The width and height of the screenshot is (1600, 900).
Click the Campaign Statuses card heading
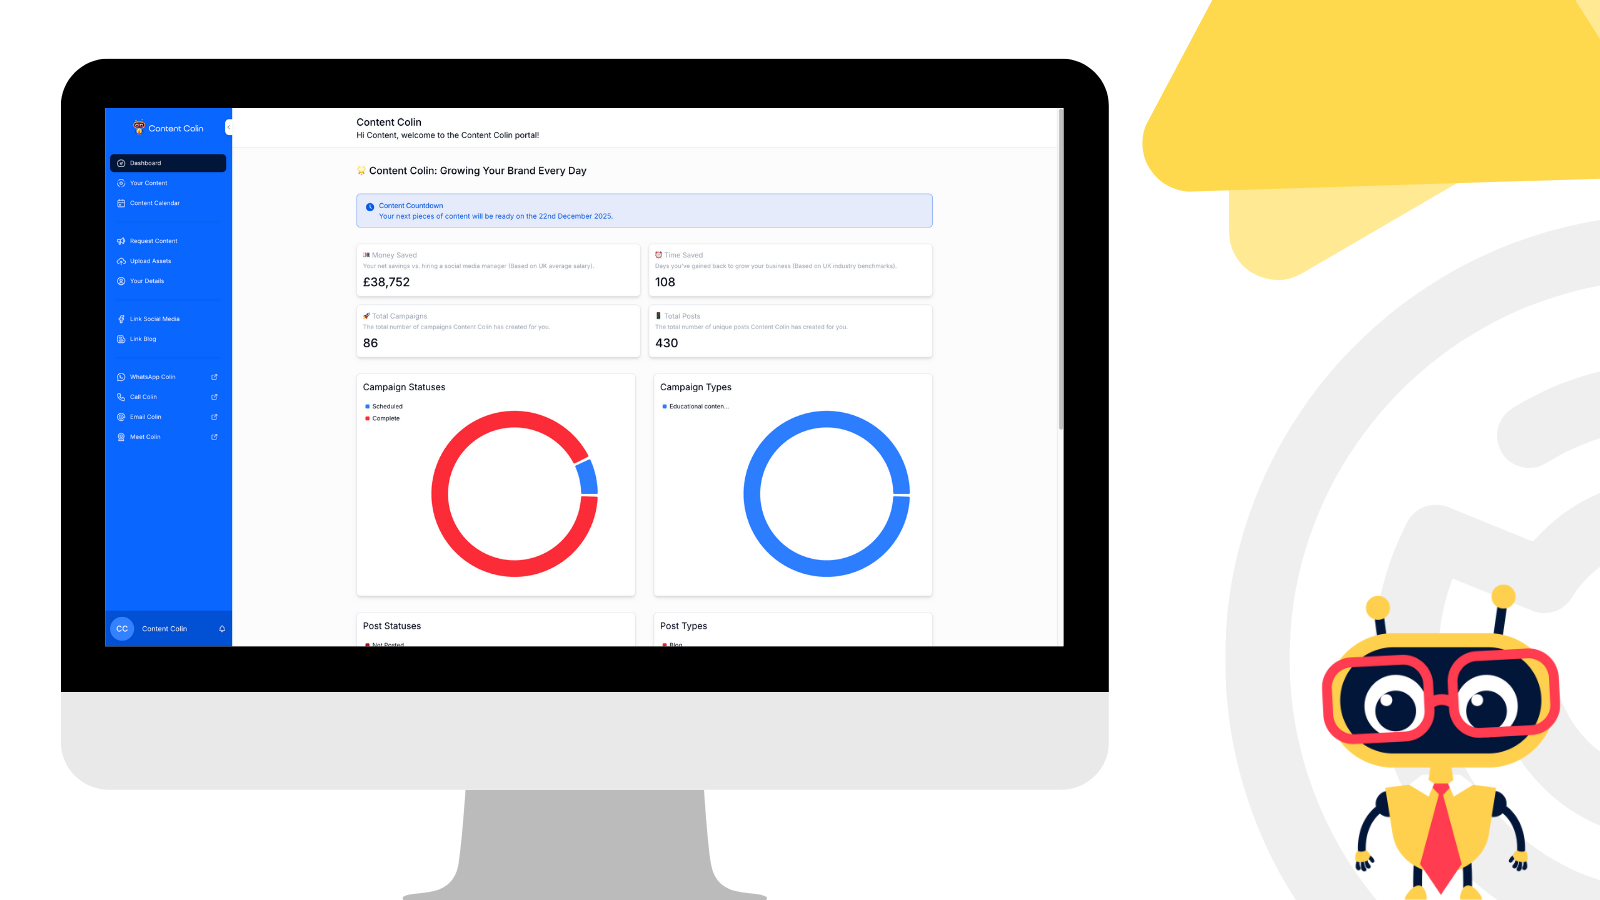coord(404,387)
